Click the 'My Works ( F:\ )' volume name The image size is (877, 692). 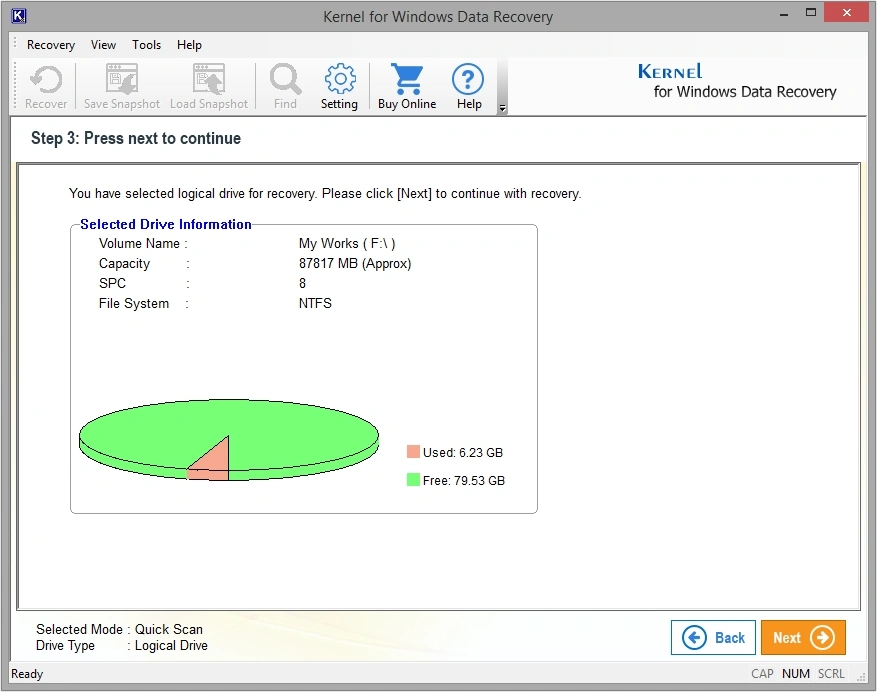pyautogui.click(x=347, y=243)
